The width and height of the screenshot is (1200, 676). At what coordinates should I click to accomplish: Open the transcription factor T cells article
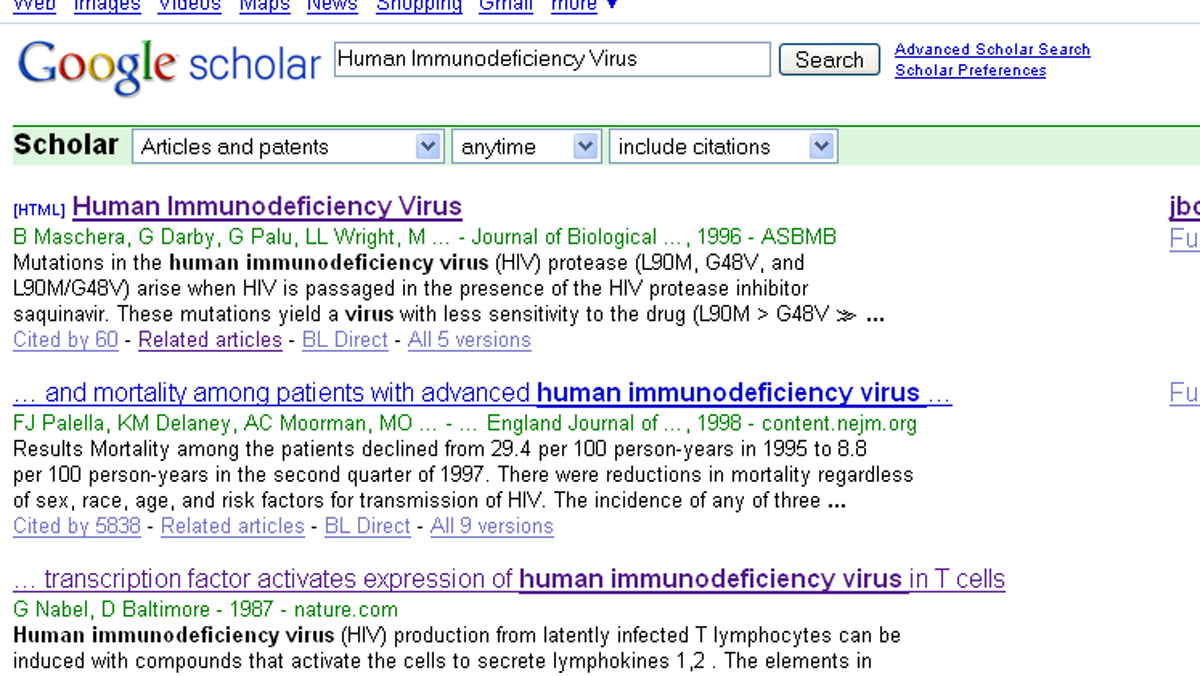click(x=508, y=579)
